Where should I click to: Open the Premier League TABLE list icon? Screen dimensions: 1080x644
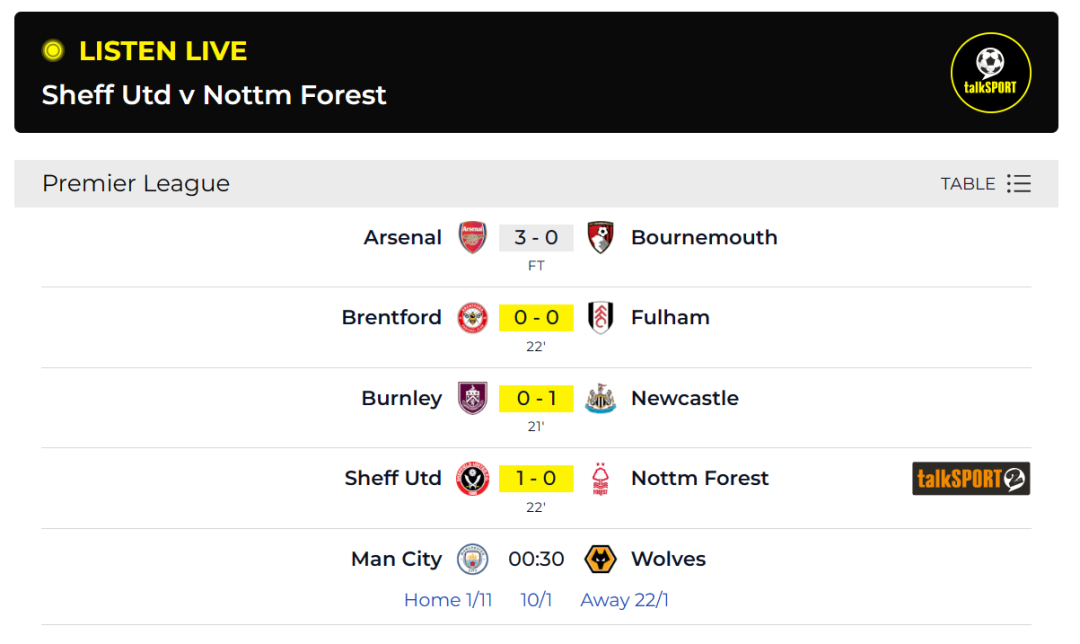1018,184
